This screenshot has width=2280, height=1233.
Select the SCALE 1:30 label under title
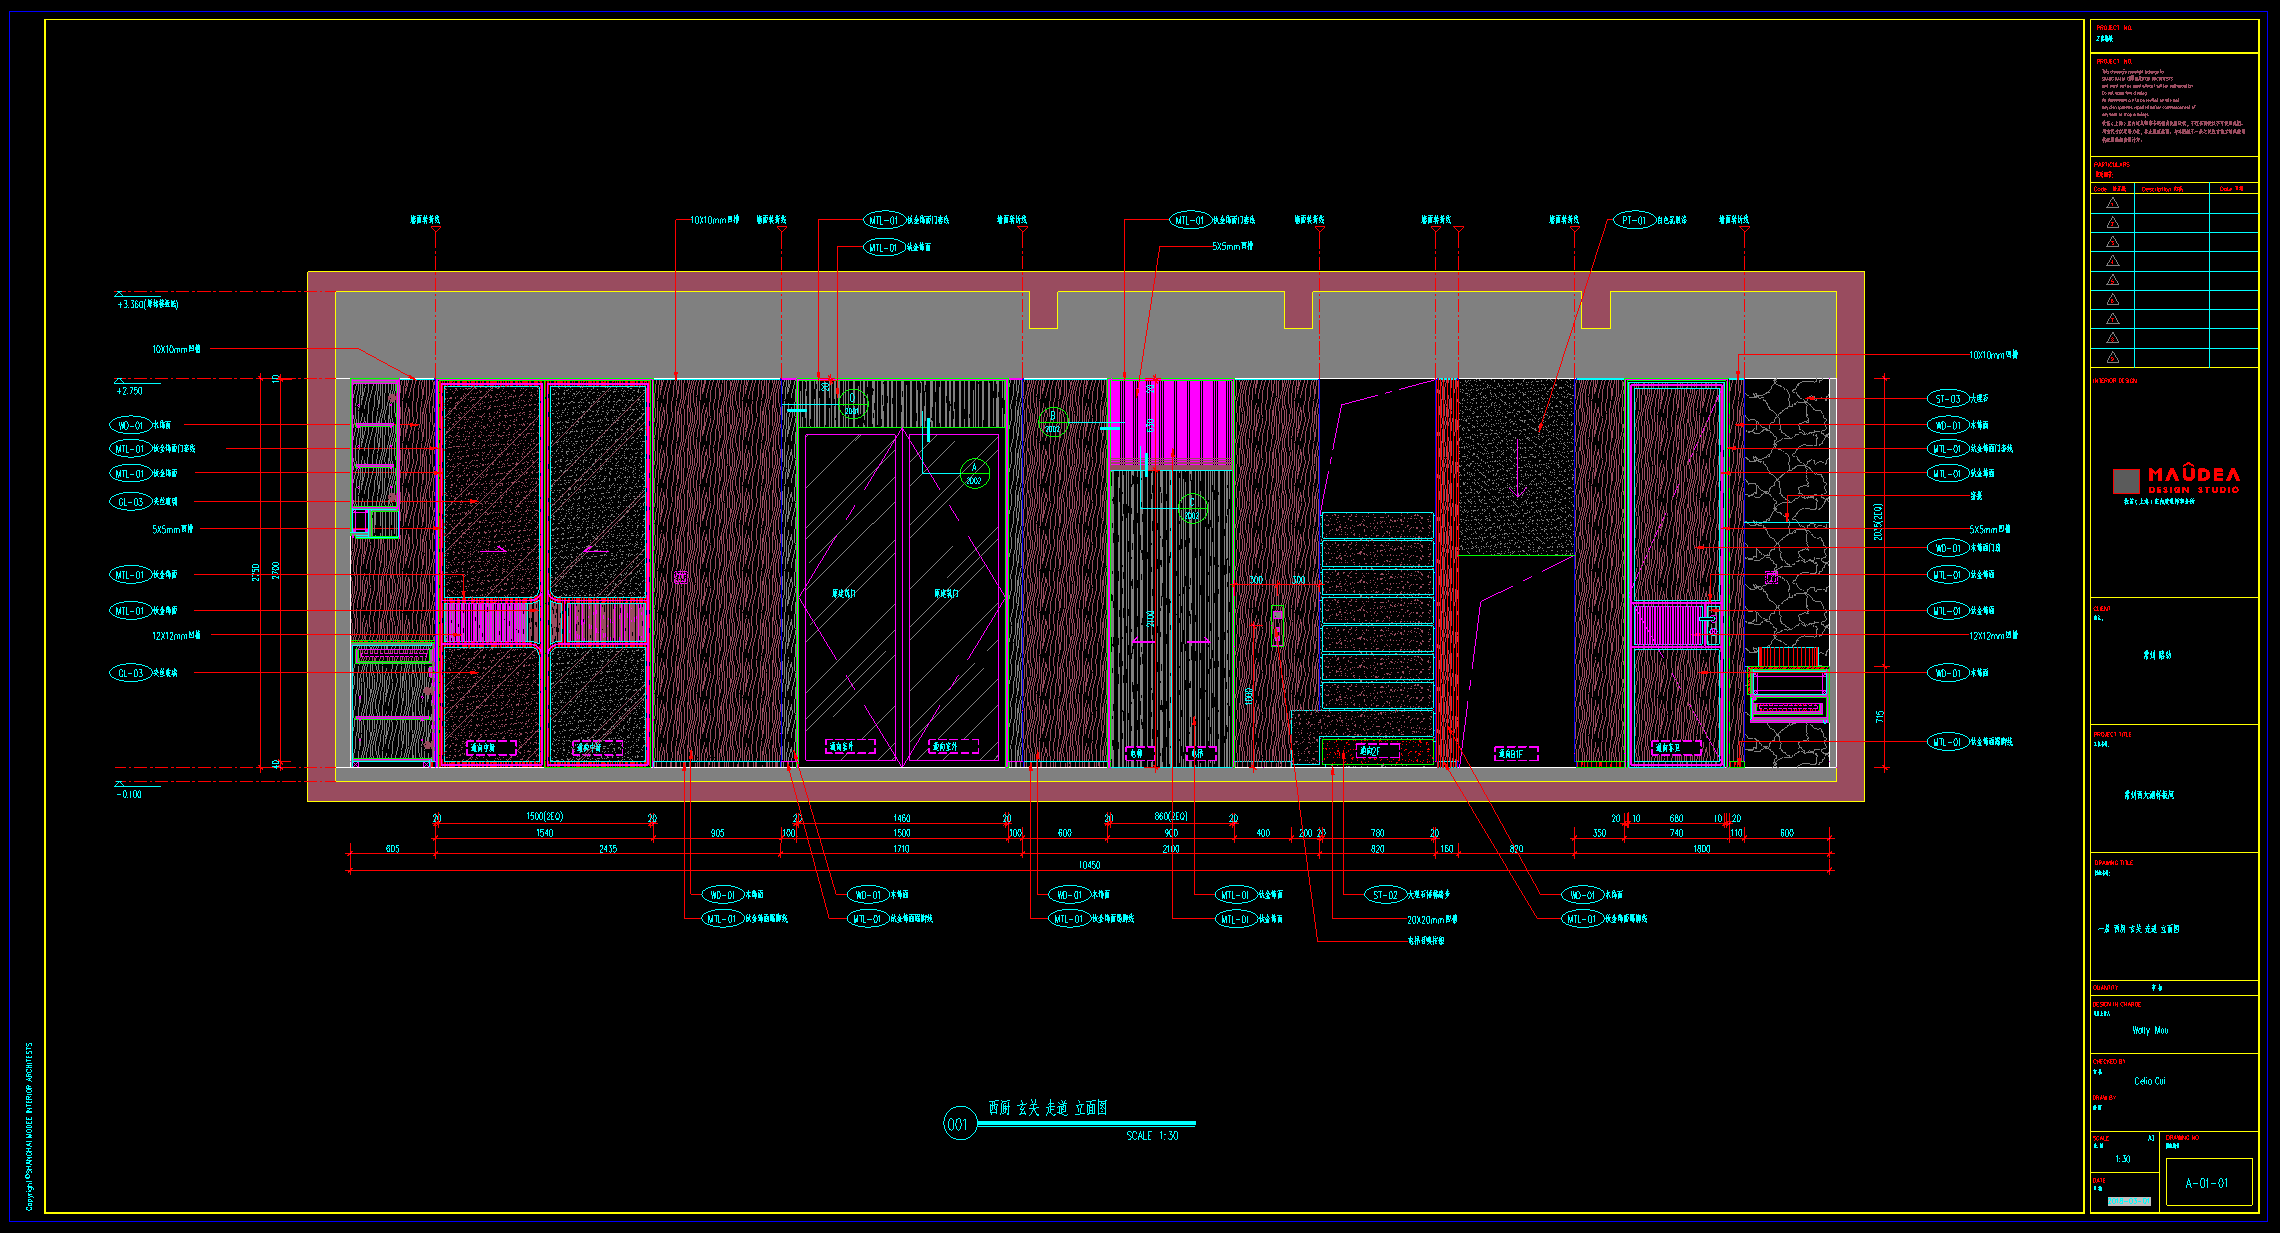(1152, 1136)
